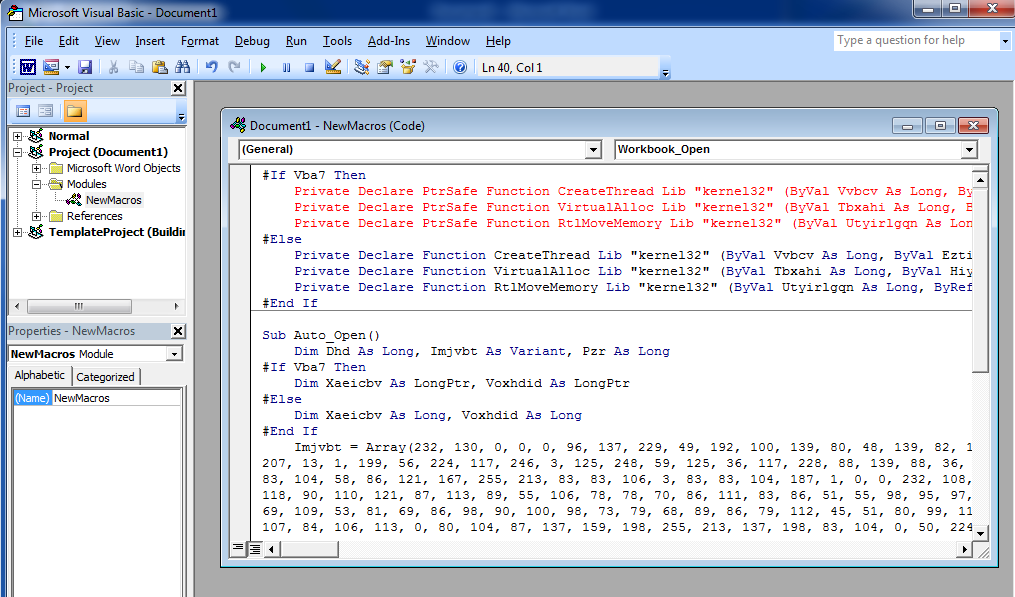1015x597 pixels.
Task: Click View Code icon in Project pane
Action: (x=23, y=111)
